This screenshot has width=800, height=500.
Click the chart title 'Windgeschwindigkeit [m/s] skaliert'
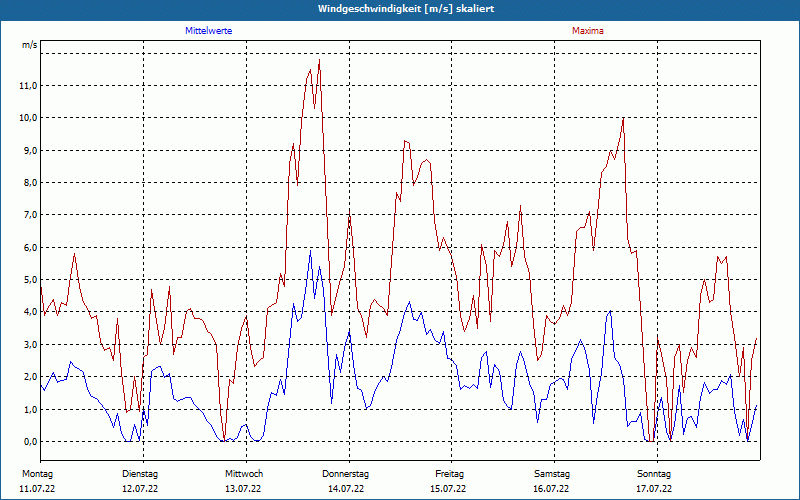[x=406, y=9]
